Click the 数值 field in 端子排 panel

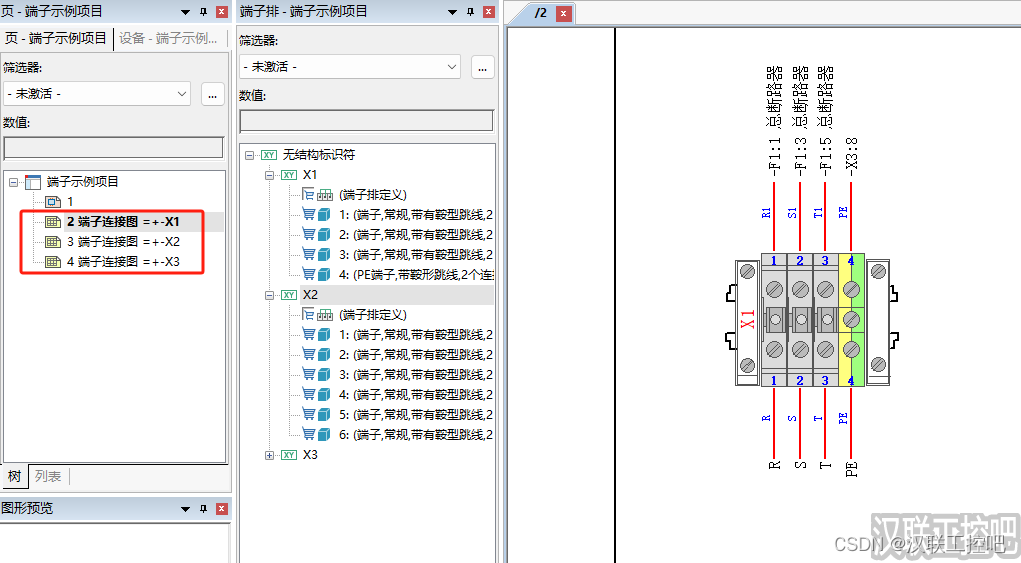pyautogui.click(x=366, y=121)
